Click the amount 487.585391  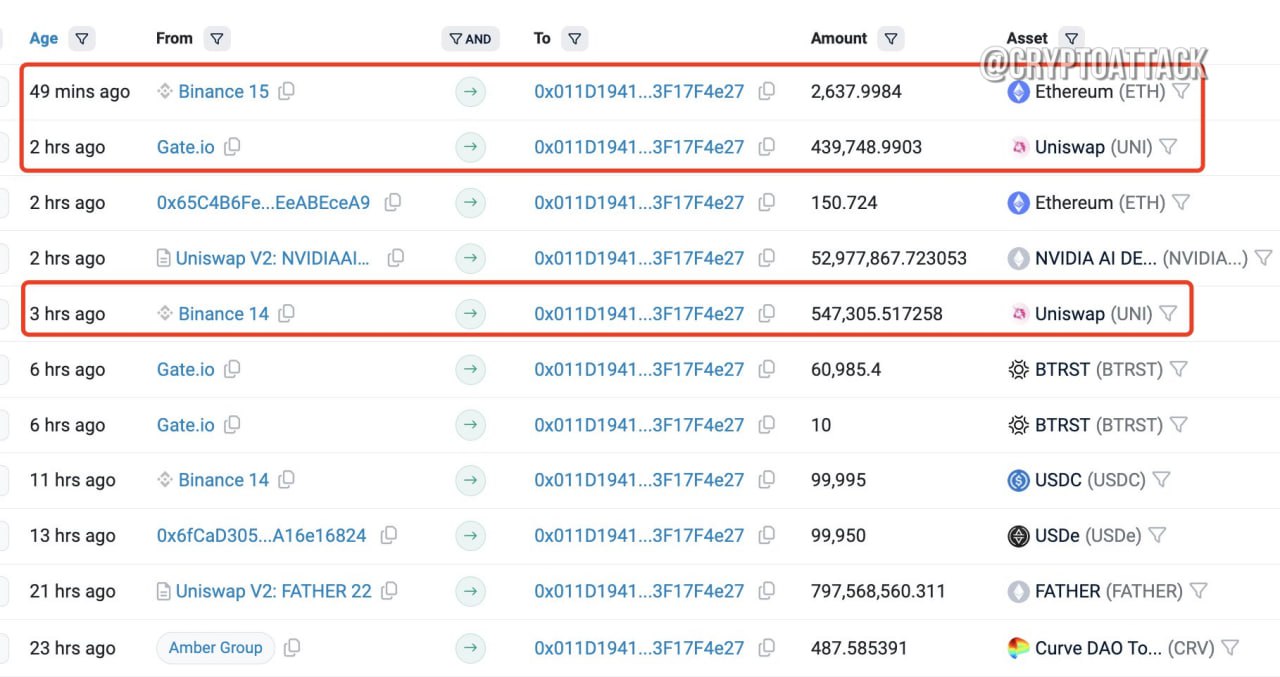(859, 648)
